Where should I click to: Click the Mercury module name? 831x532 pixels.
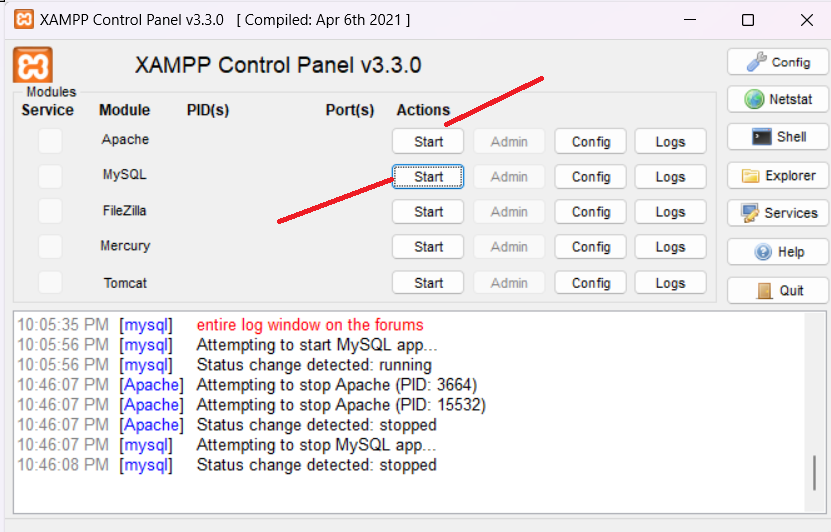pyautogui.click(x=125, y=246)
